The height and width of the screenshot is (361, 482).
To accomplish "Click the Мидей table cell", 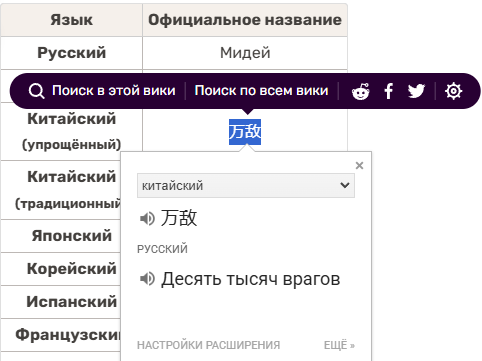I will tap(245, 53).
